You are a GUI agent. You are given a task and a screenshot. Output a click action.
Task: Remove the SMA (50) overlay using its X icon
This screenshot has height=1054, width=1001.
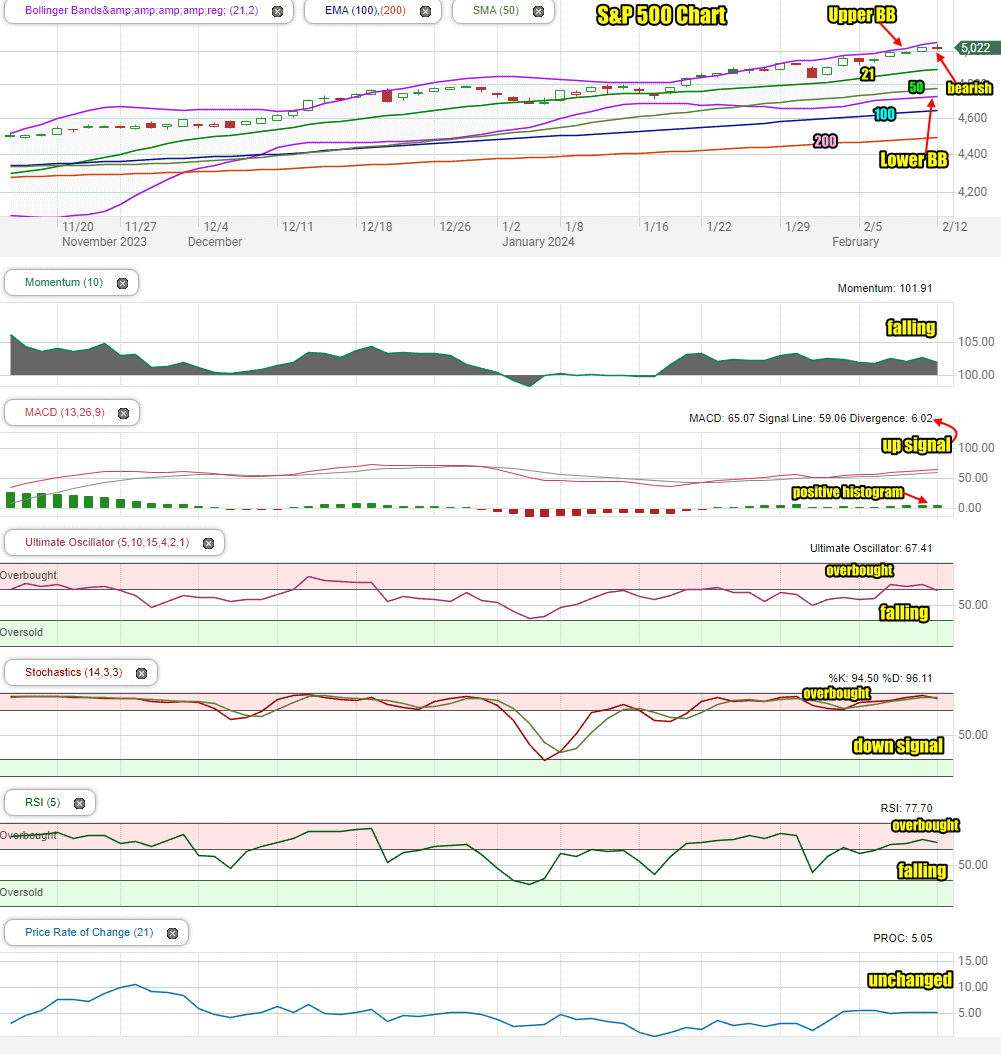pos(538,11)
